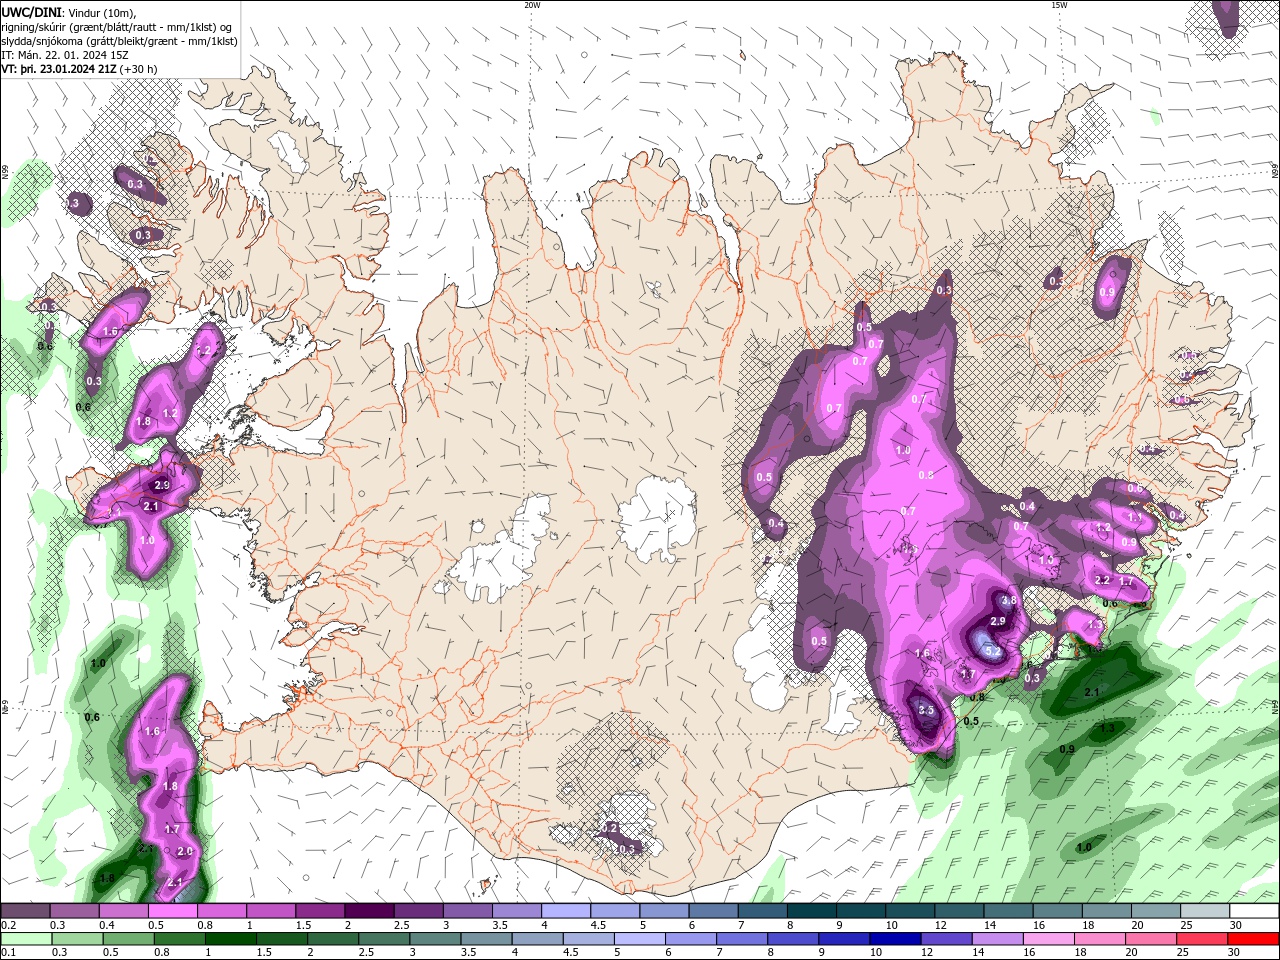Click the top legend swatch between 0.2 and 0.3
The image size is (1280, 960).
pos(25,910)
